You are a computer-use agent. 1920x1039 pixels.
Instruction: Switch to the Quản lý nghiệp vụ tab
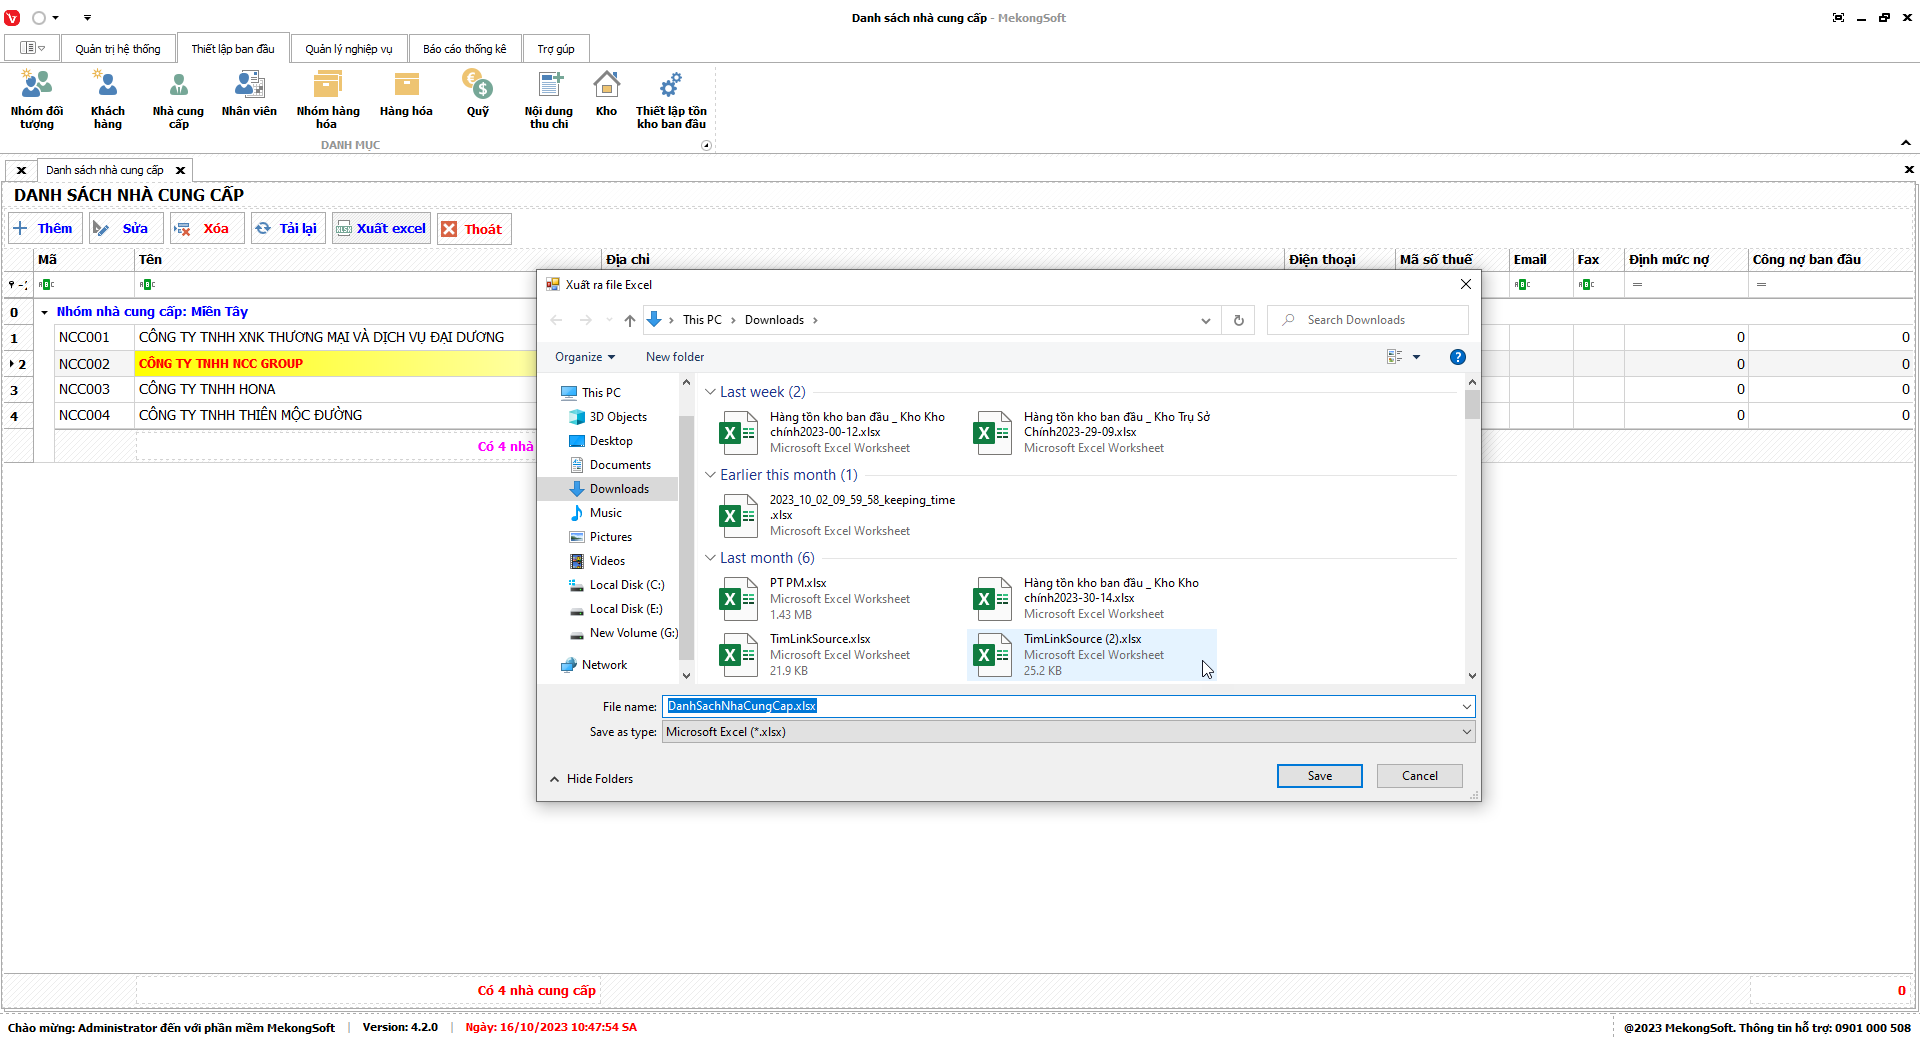(348, 49)
